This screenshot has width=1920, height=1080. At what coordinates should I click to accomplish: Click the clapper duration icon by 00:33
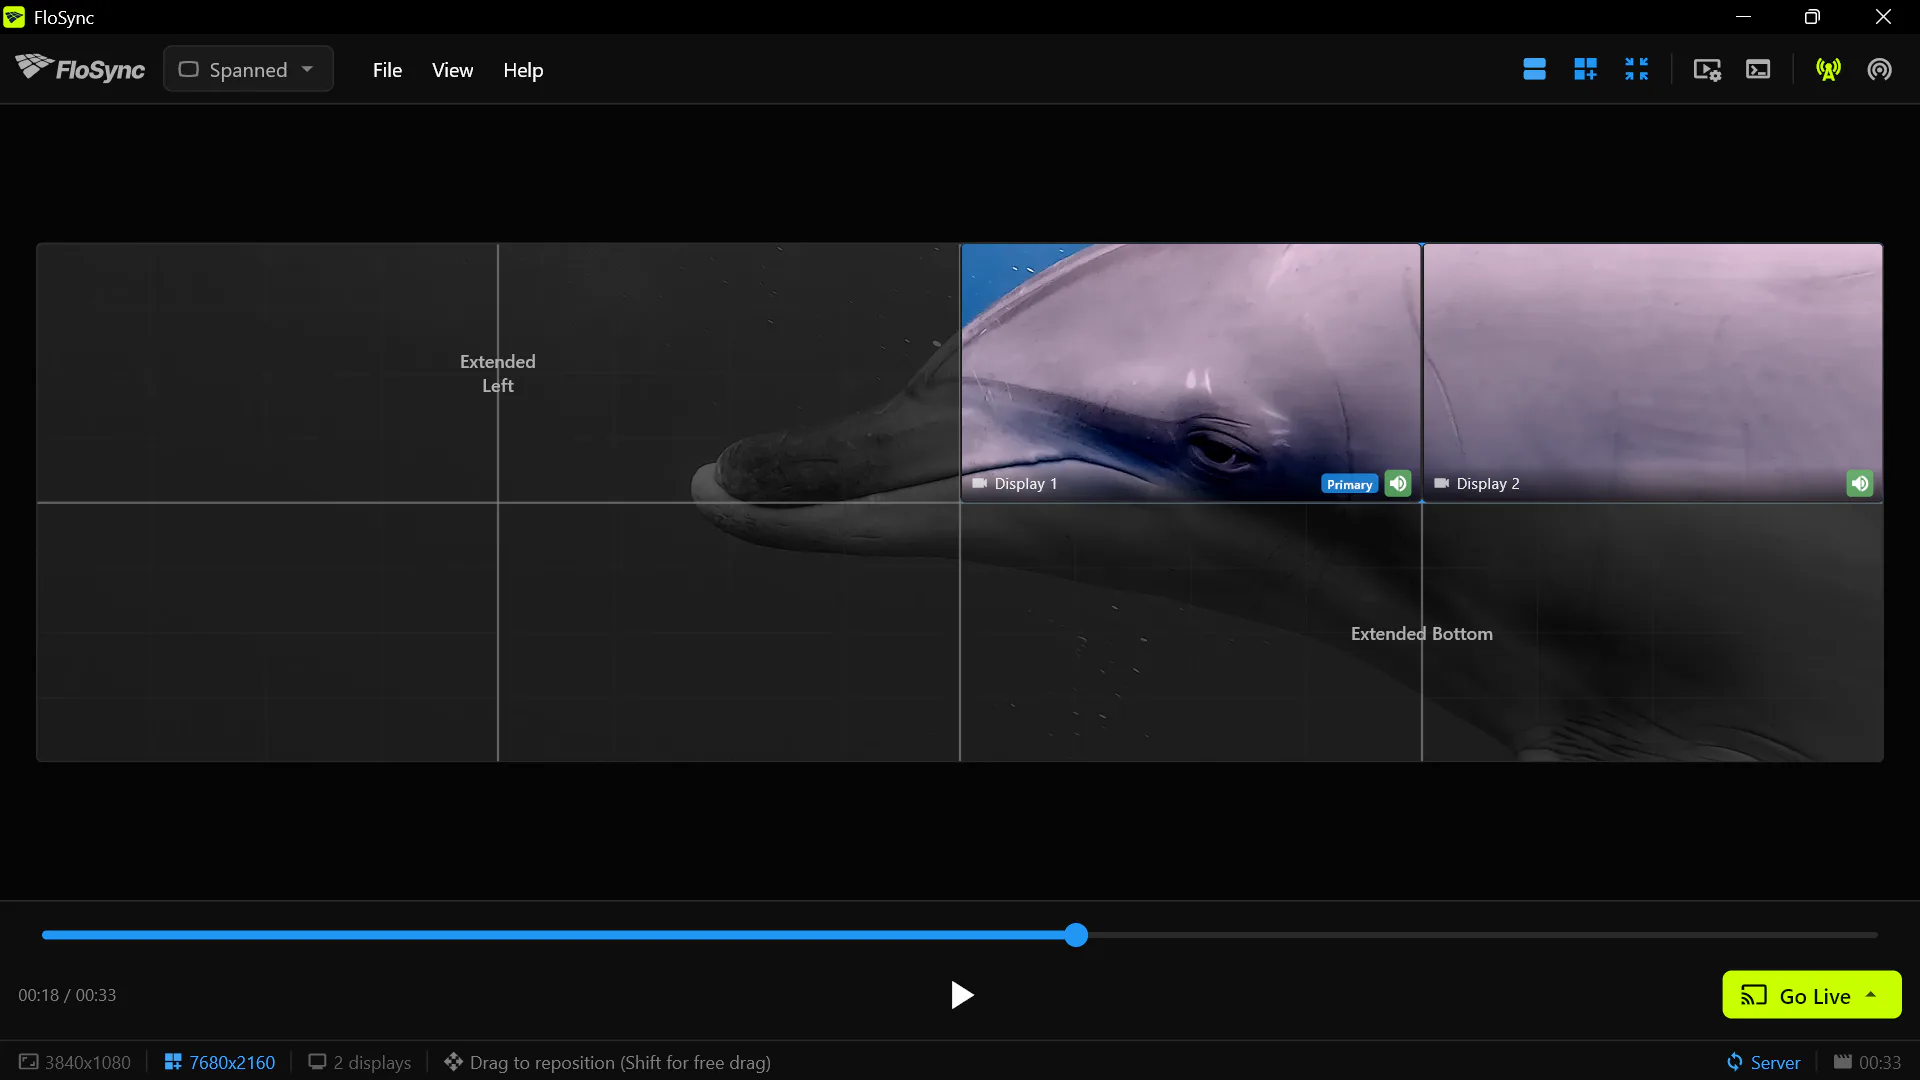click(x=1842, y=1062)
